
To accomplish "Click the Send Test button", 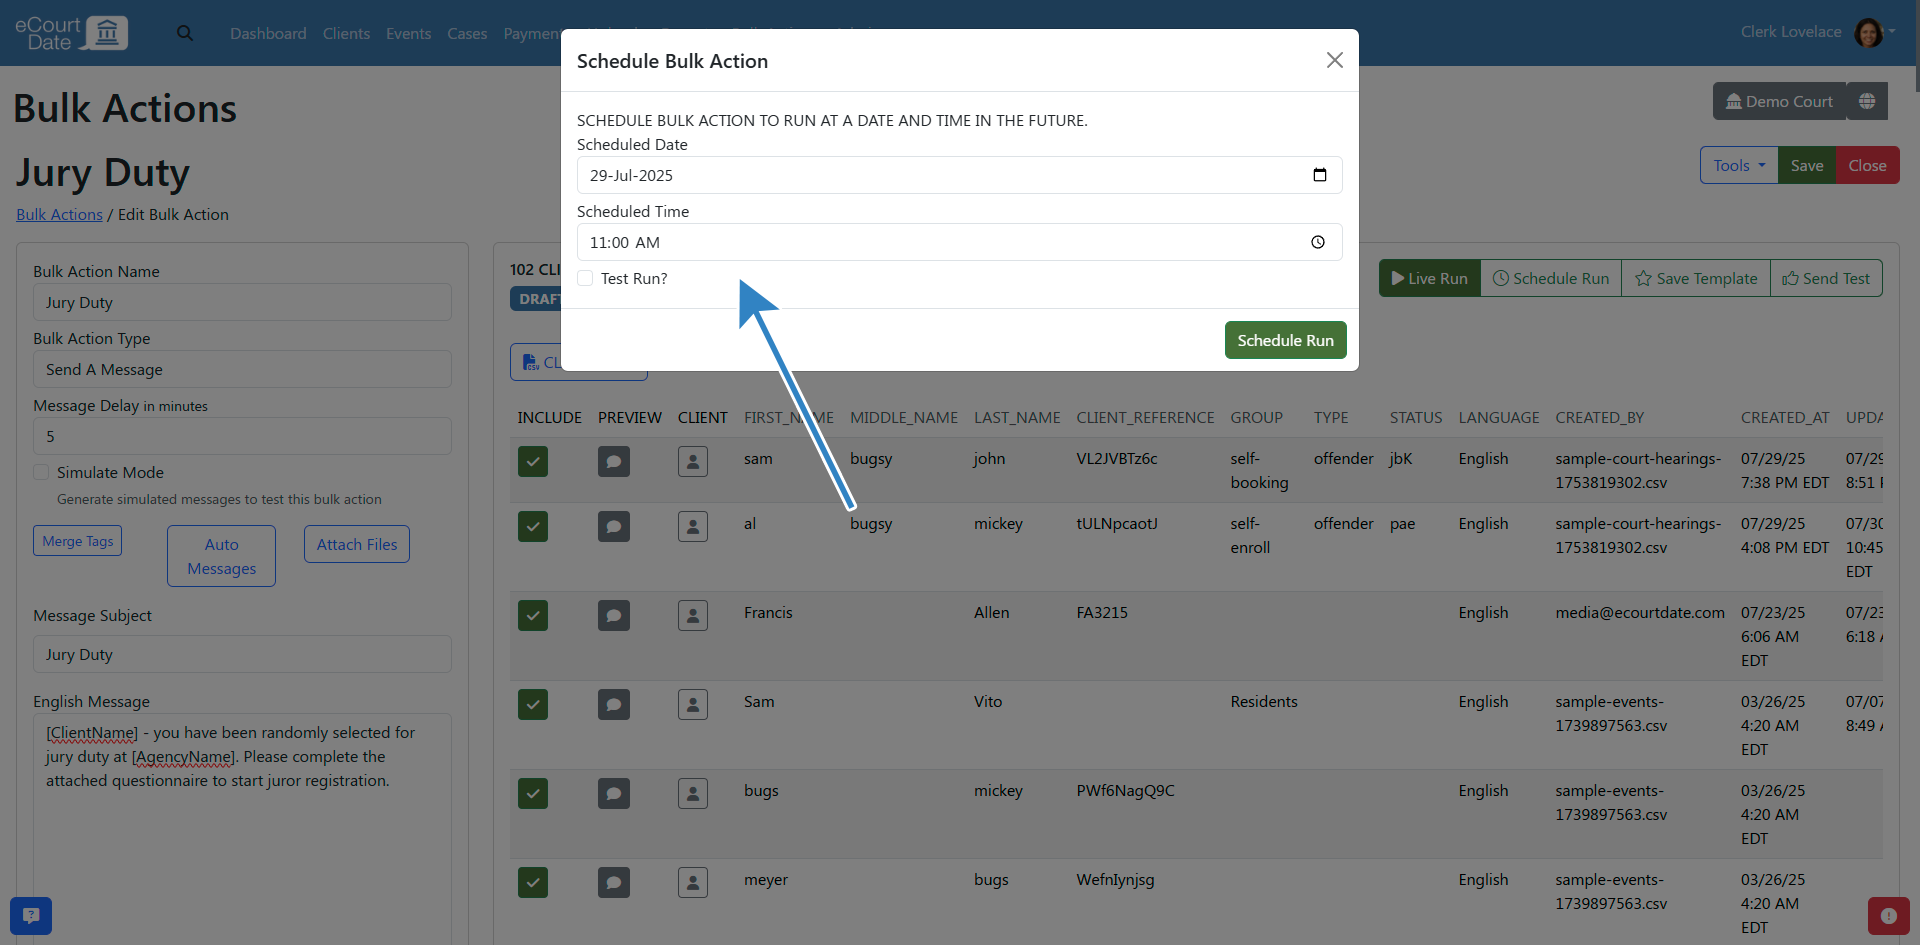I will 1826,278.
